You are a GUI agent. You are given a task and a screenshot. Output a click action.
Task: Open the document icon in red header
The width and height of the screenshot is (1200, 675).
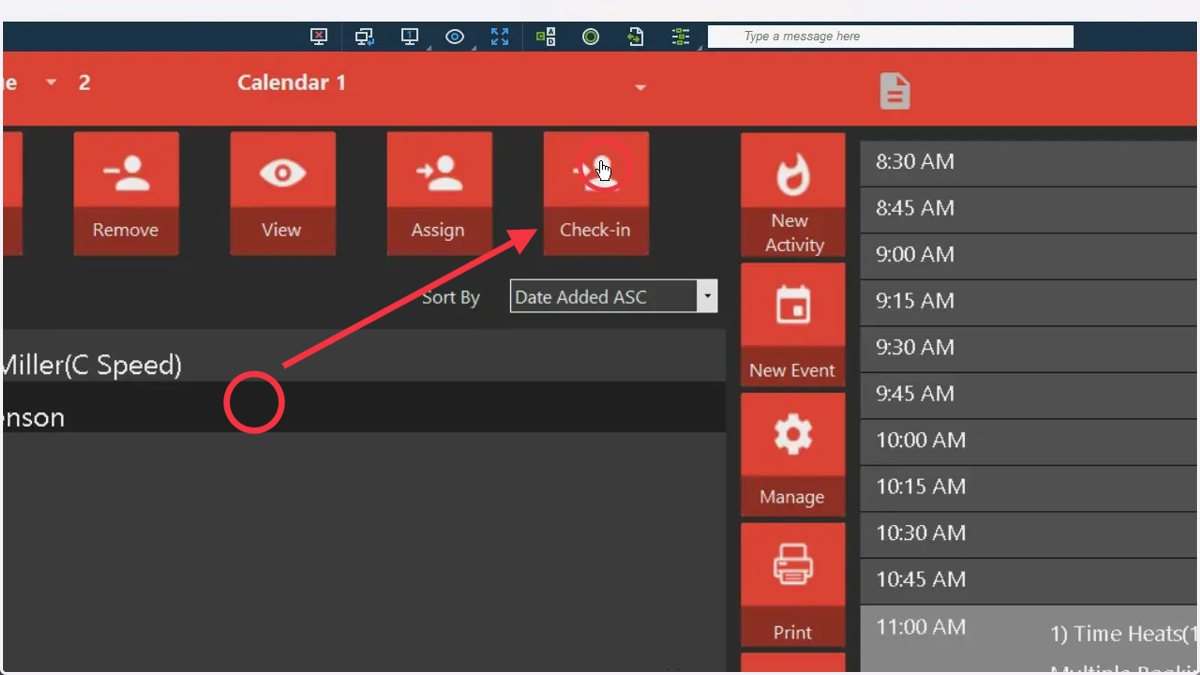(x=895, y=91)
